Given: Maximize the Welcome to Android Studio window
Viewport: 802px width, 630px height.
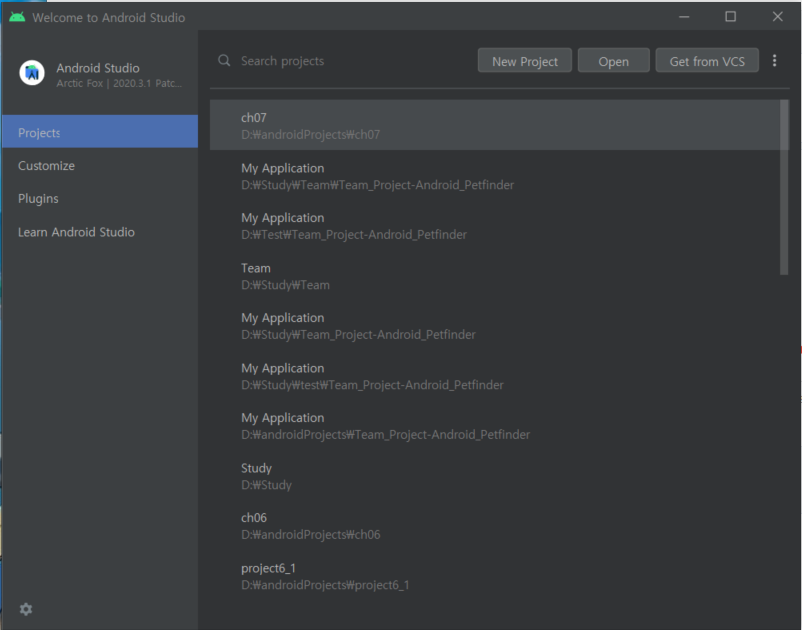Looking at the screenshot, I should point(730,17).
